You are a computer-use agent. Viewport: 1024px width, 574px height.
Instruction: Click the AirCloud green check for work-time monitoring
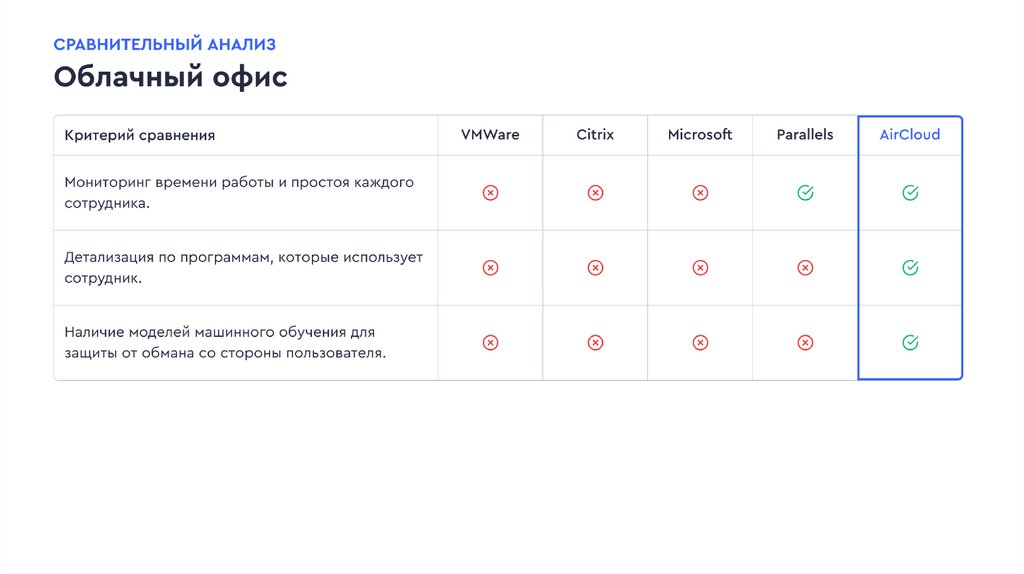pyautogui.click(x=910, y=193)
